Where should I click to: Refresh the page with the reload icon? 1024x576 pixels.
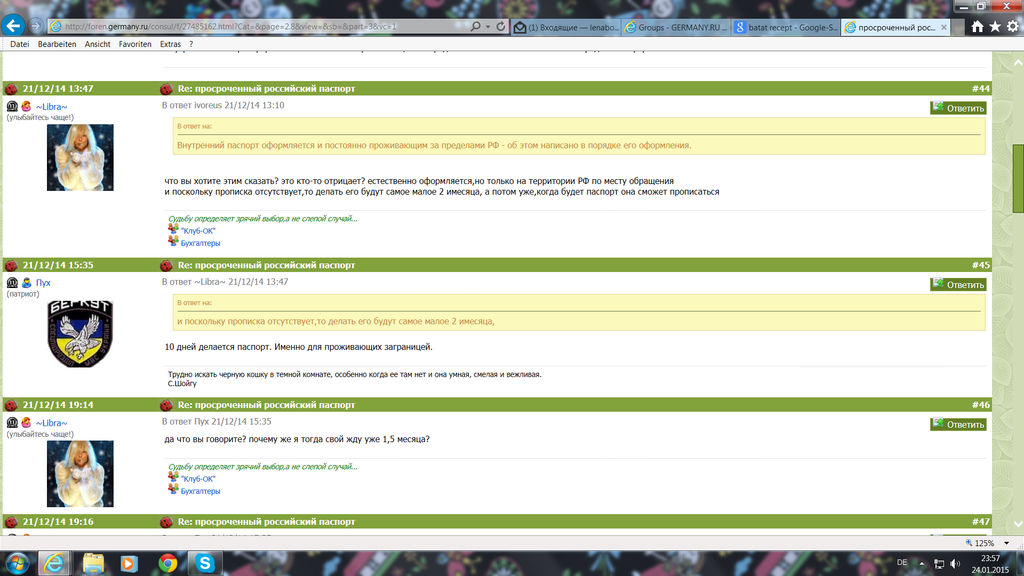(x=500, y=27)
